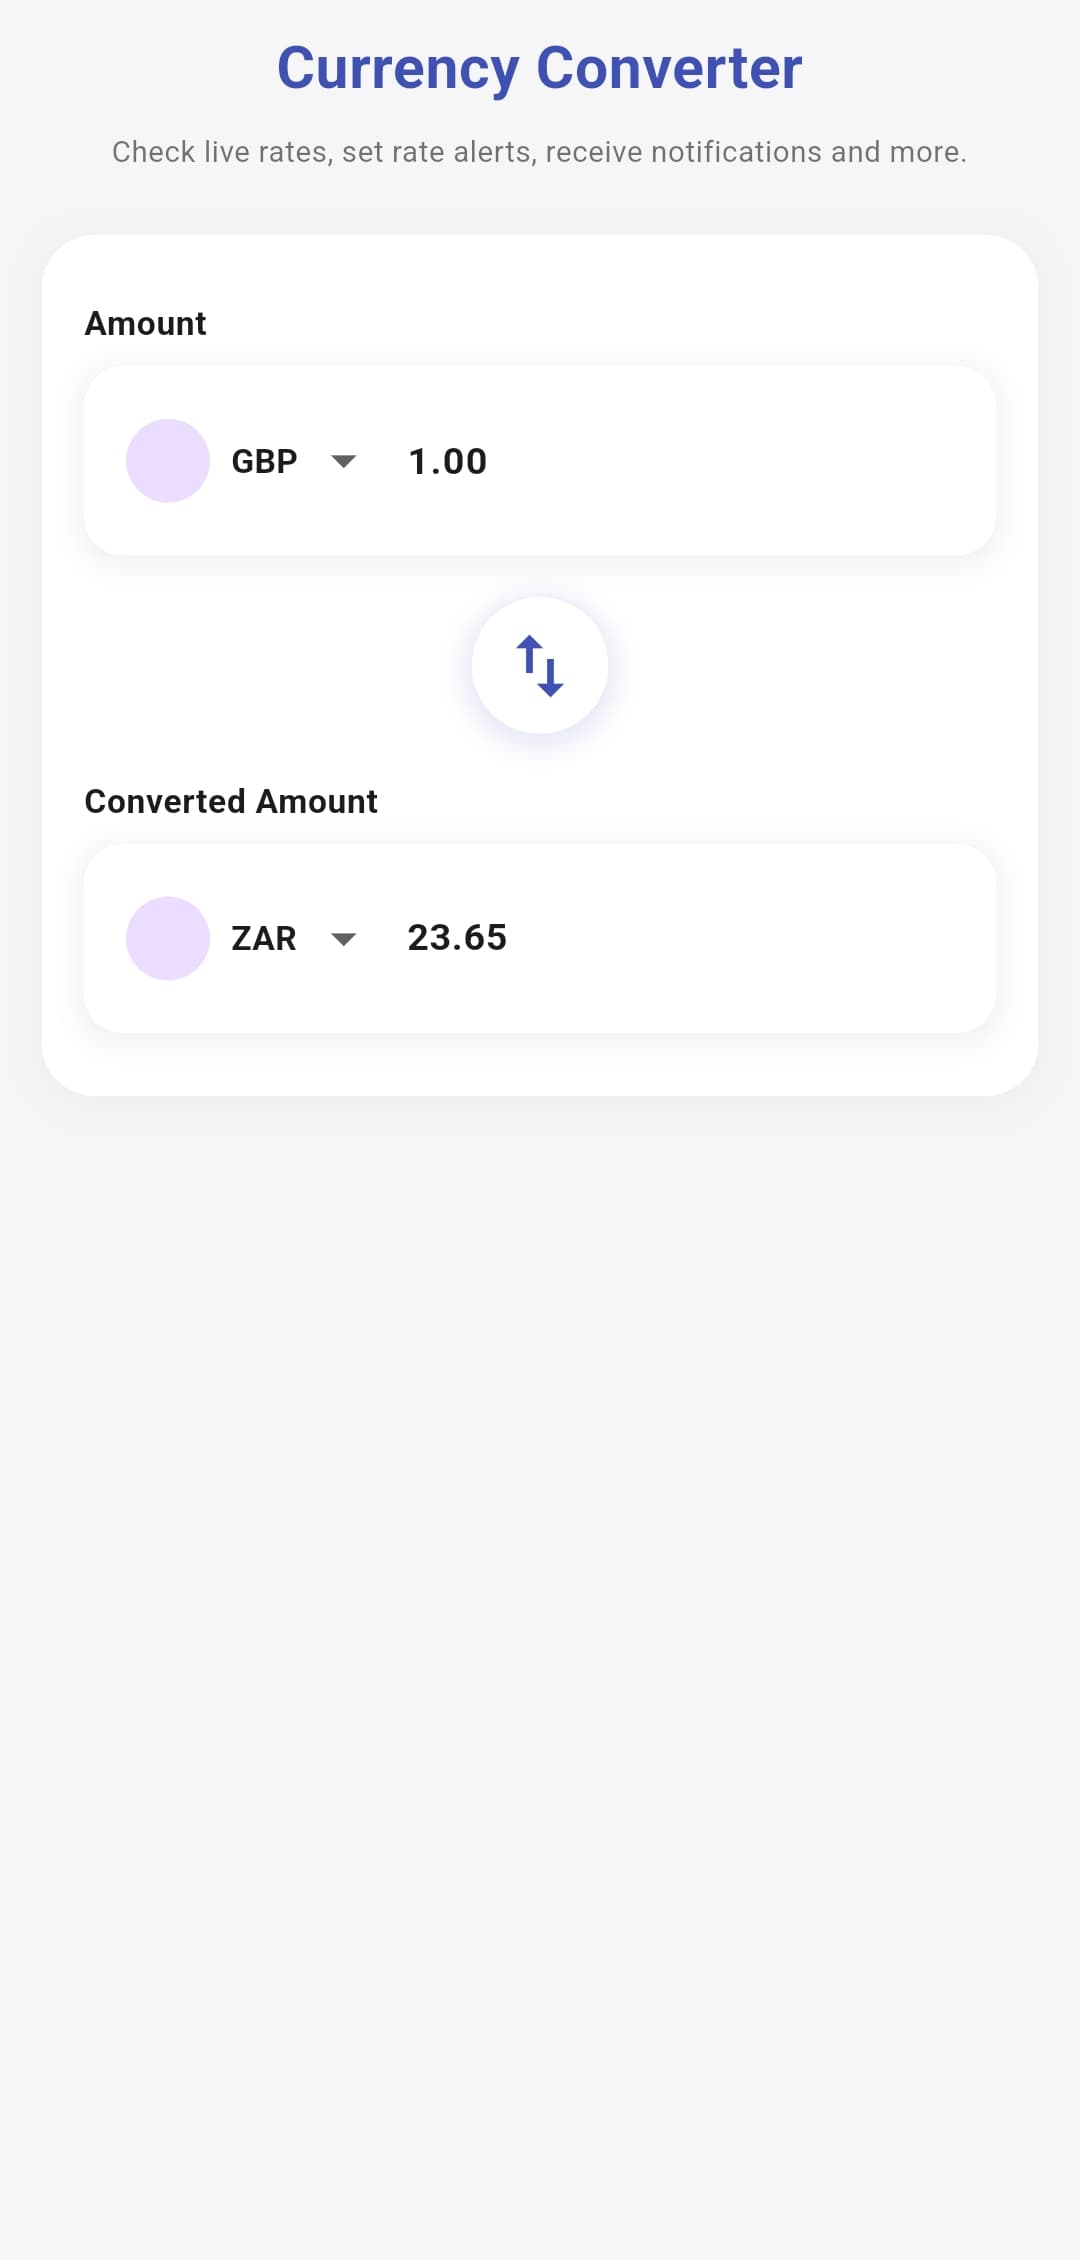Click "and more" in the subtitle
Screen dimensions: 1080x2260
[x=896, y=152]
